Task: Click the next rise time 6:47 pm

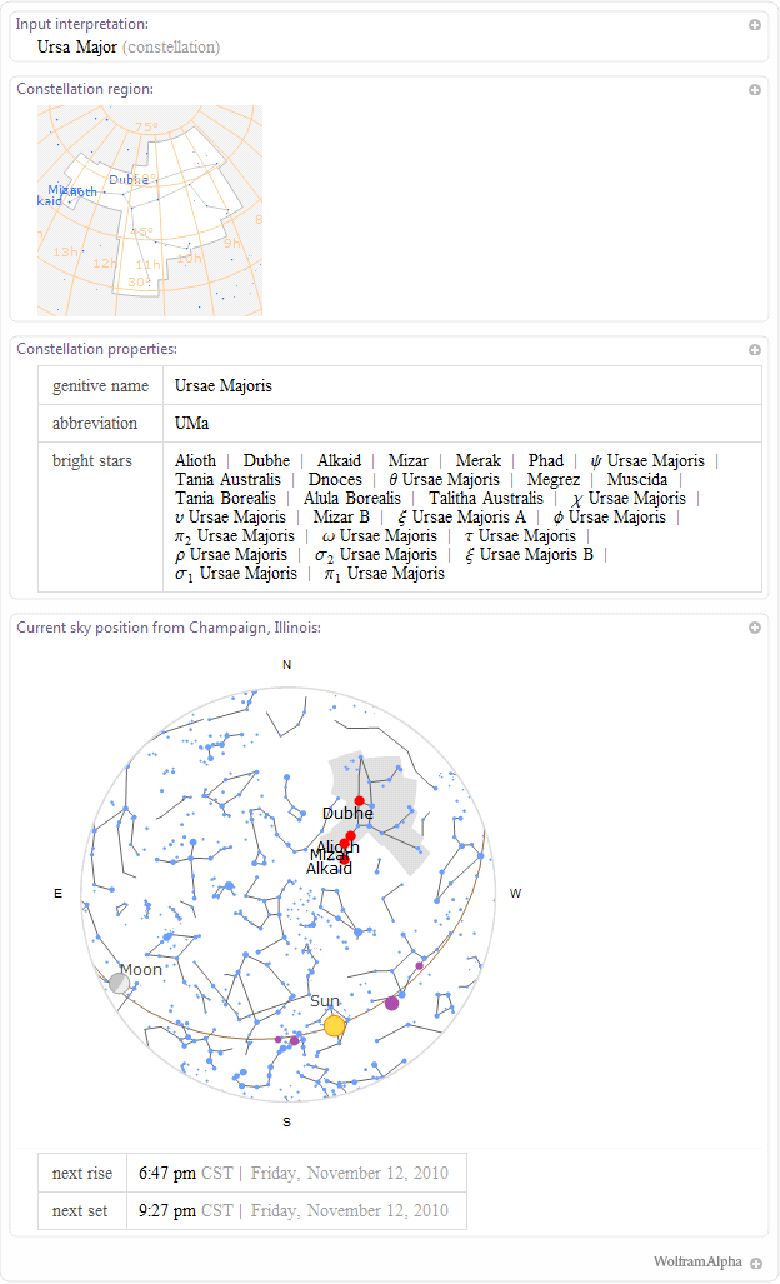Action: coord(167,1173)
